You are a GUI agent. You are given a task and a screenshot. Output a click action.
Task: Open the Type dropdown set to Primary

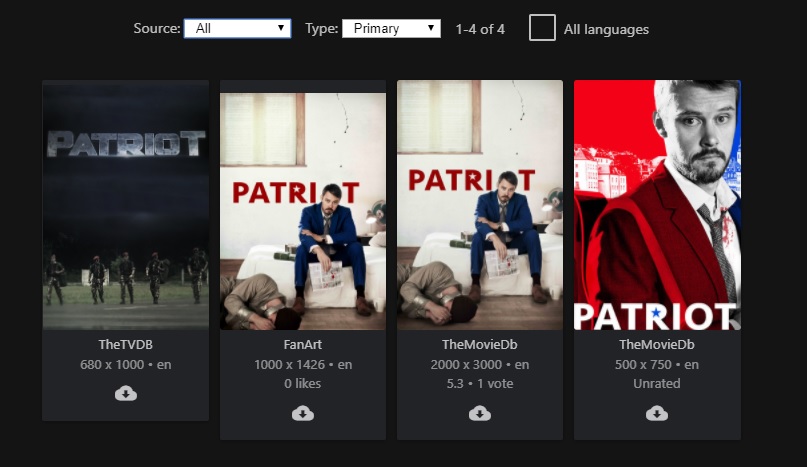point(391,28)
